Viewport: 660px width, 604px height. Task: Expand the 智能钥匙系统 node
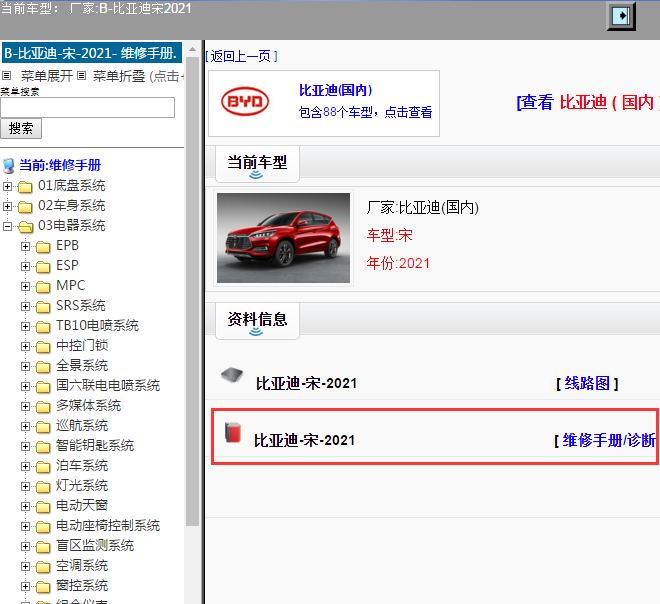25,447
